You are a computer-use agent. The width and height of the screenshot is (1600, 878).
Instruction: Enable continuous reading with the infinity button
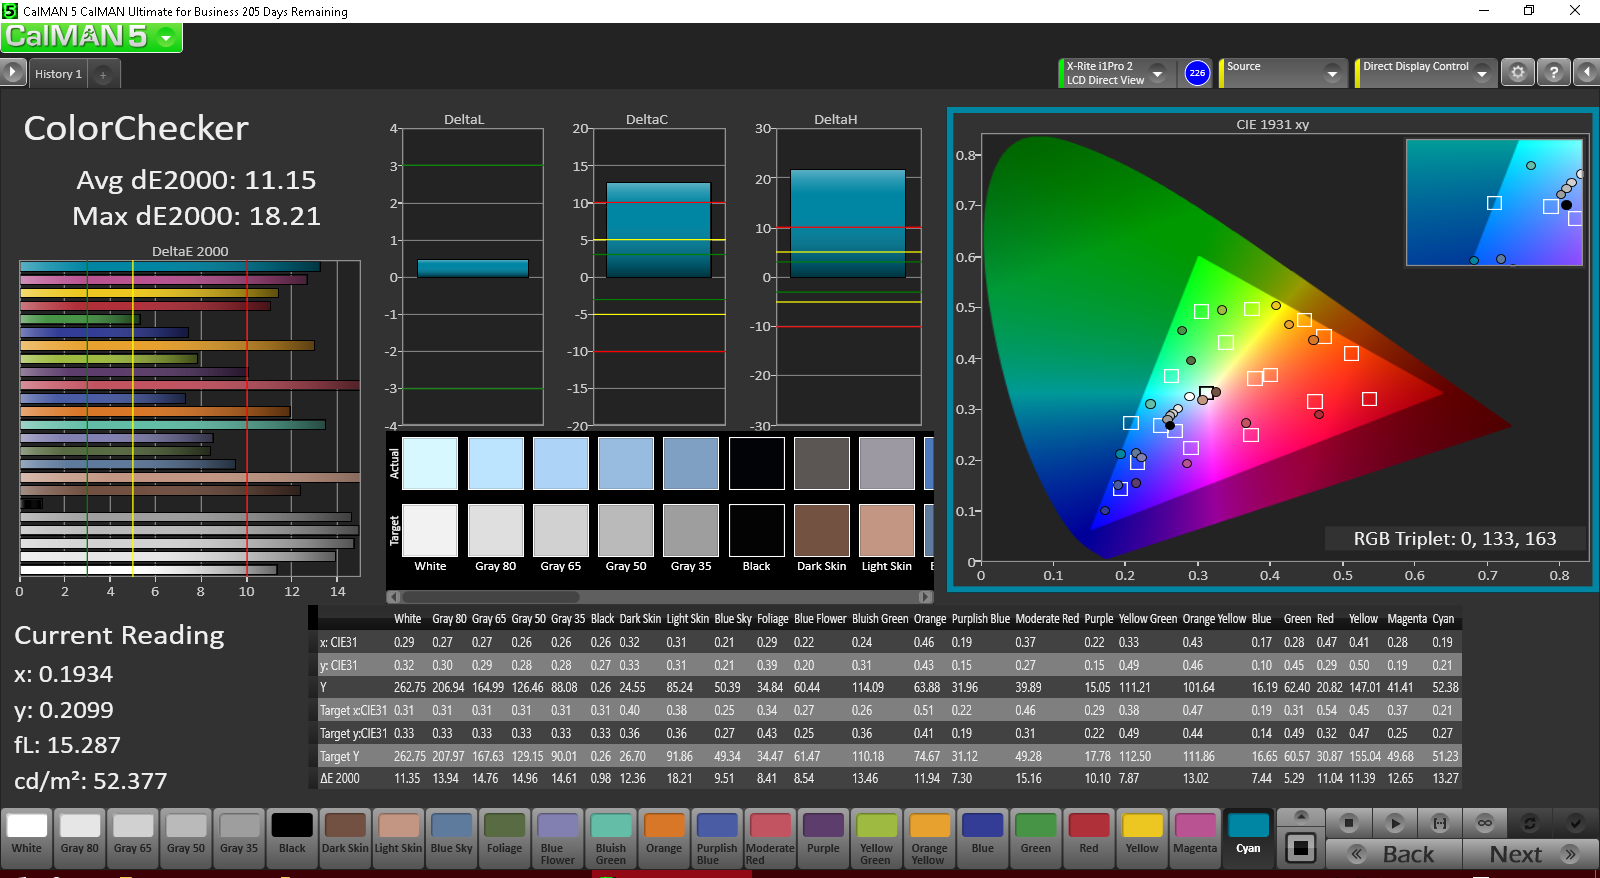coord(1485,823)
